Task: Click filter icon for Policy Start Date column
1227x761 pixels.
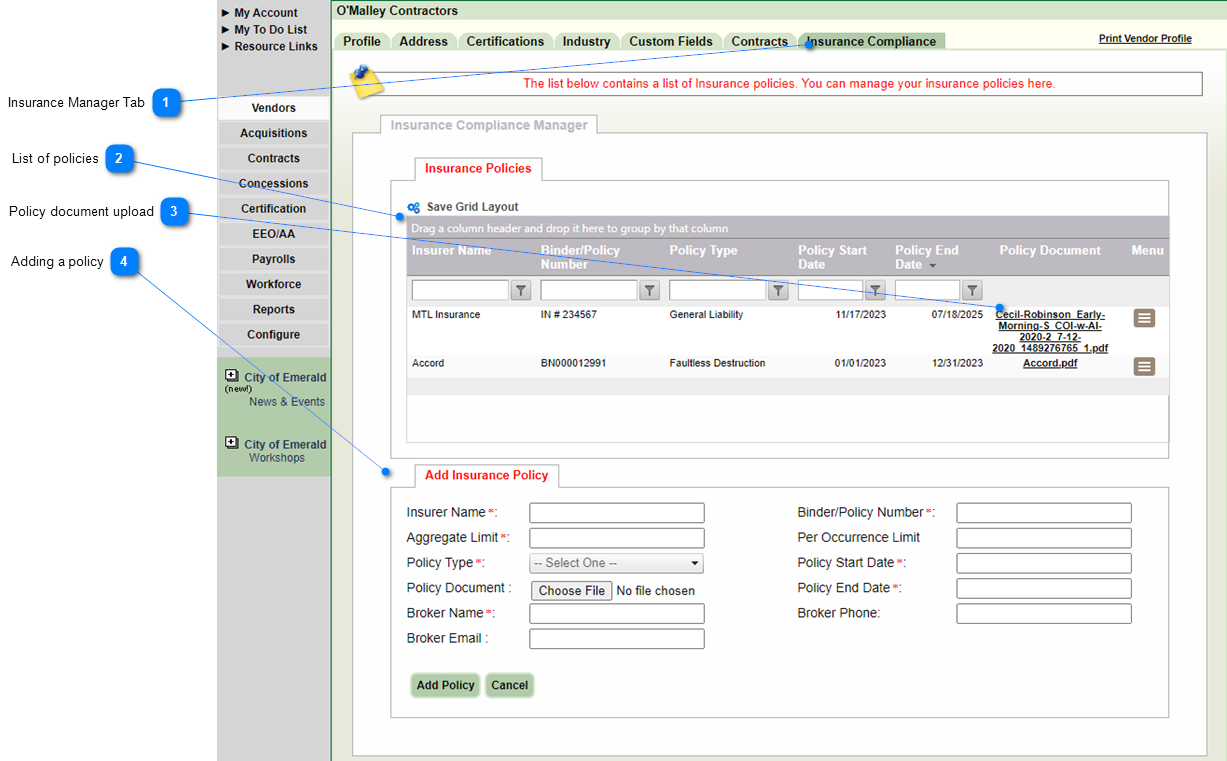Action: coord(875,291)
